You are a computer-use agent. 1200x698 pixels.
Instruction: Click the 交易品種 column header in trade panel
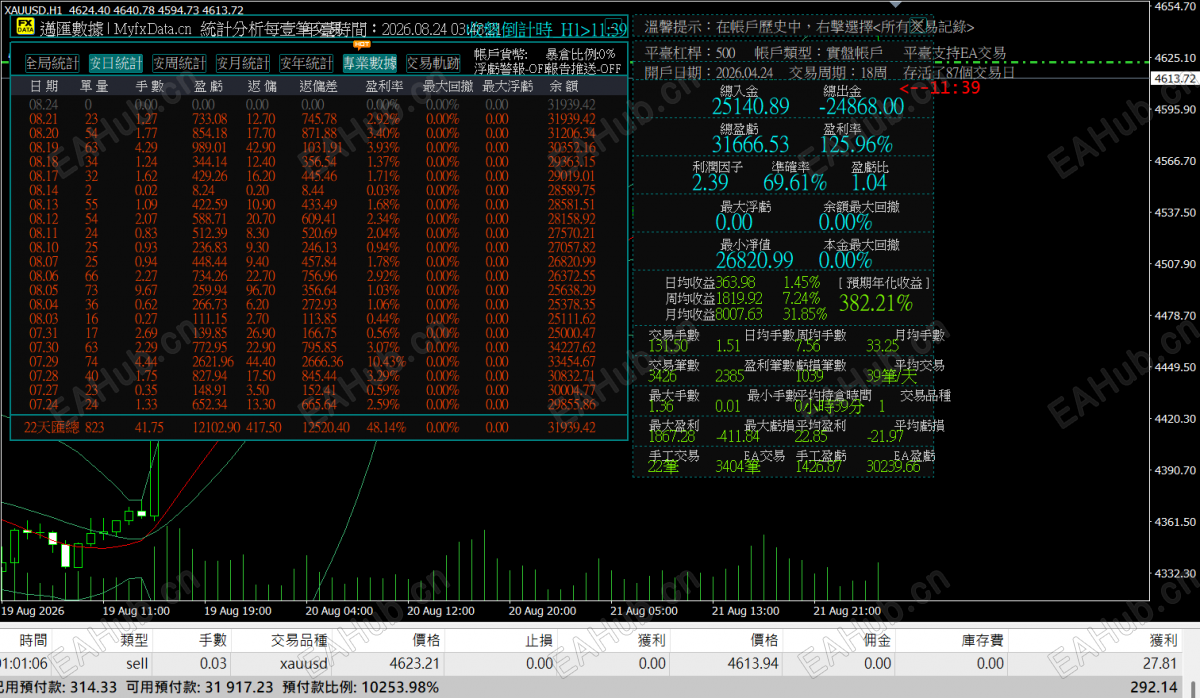pos(299,640)
